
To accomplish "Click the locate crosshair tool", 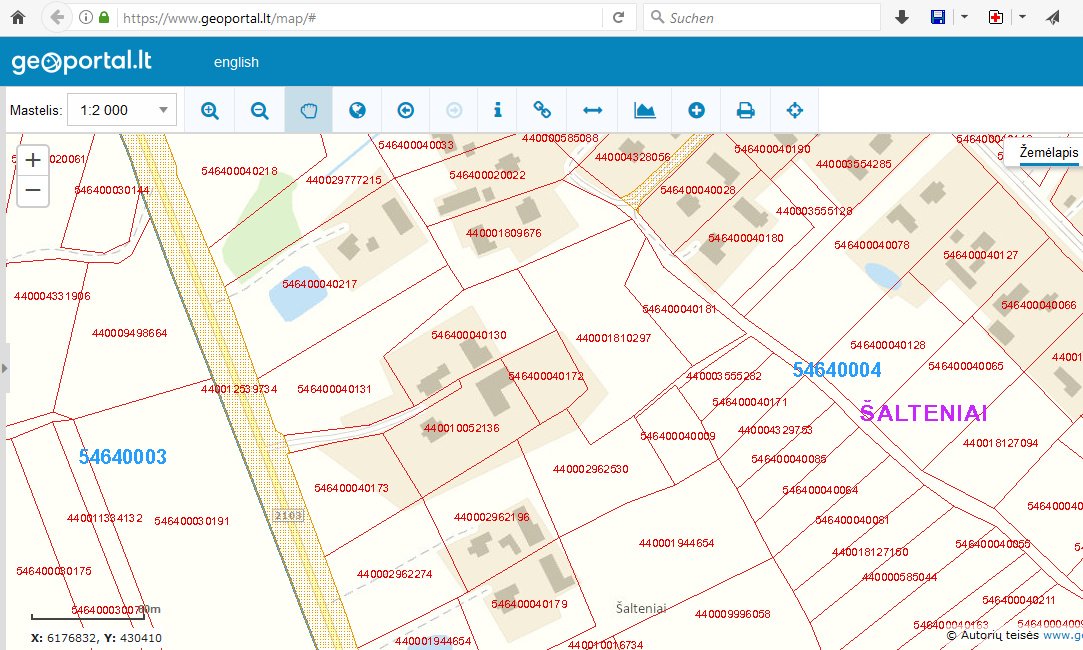I will 795,110.
